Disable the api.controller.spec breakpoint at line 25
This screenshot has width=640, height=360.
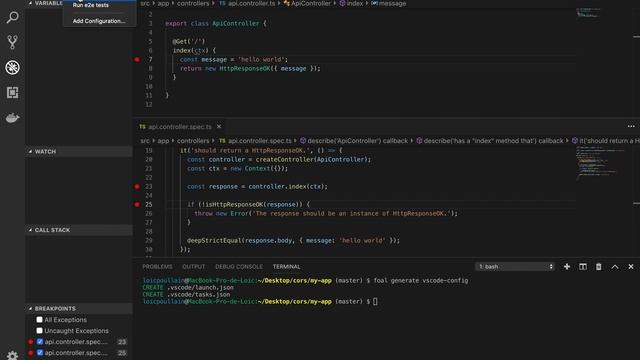pos(40,353)
